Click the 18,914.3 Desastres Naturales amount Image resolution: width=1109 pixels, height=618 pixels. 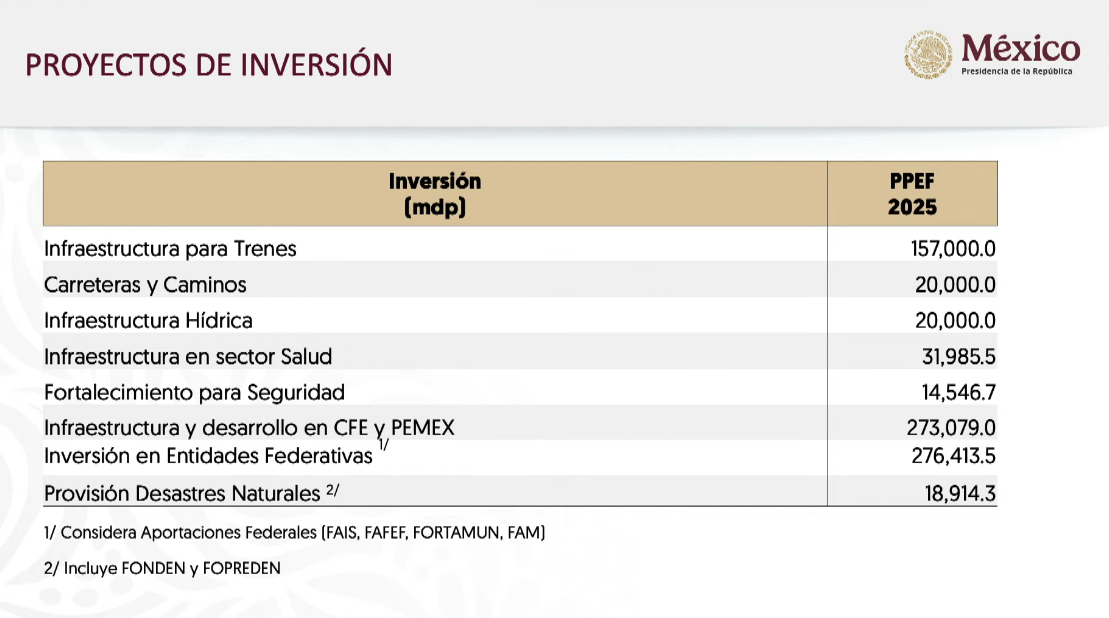pyautogui.click(x=960, y=494)
